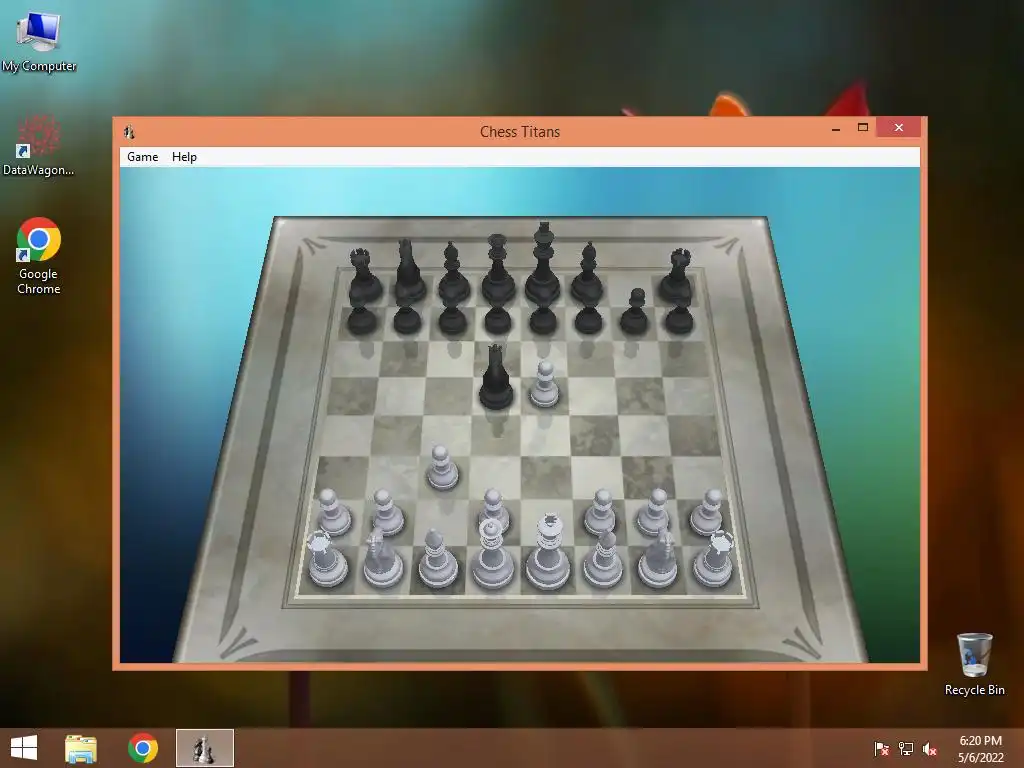
Task: Open the Help menu
Action: pyautogui.click(x=184, y=157)
